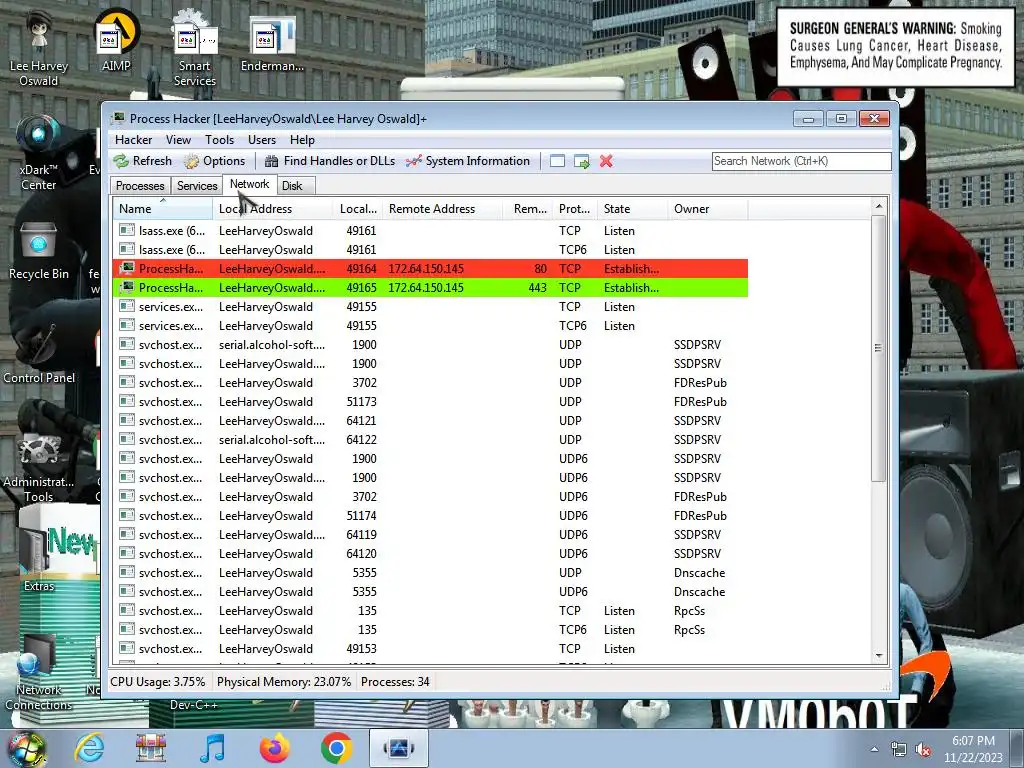Select the services.exe TCP Listen row
1024x768 pixels.
click(x=430, y=306)
